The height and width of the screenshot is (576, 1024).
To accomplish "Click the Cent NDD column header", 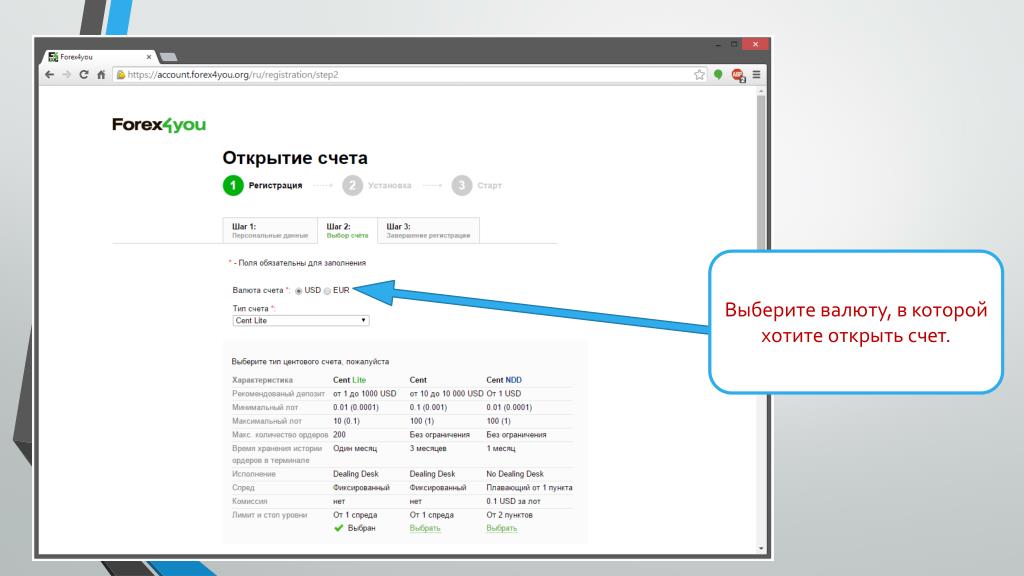I will (x=504, y=379).
